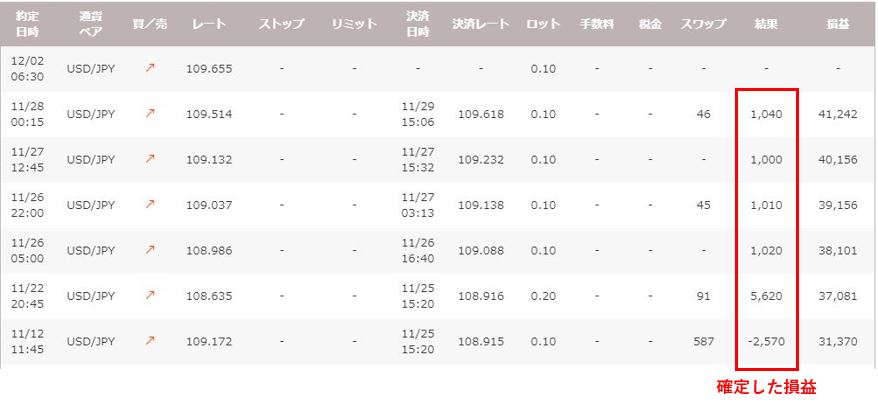Click the 41,242 profit total

click(x=838, y=114)
